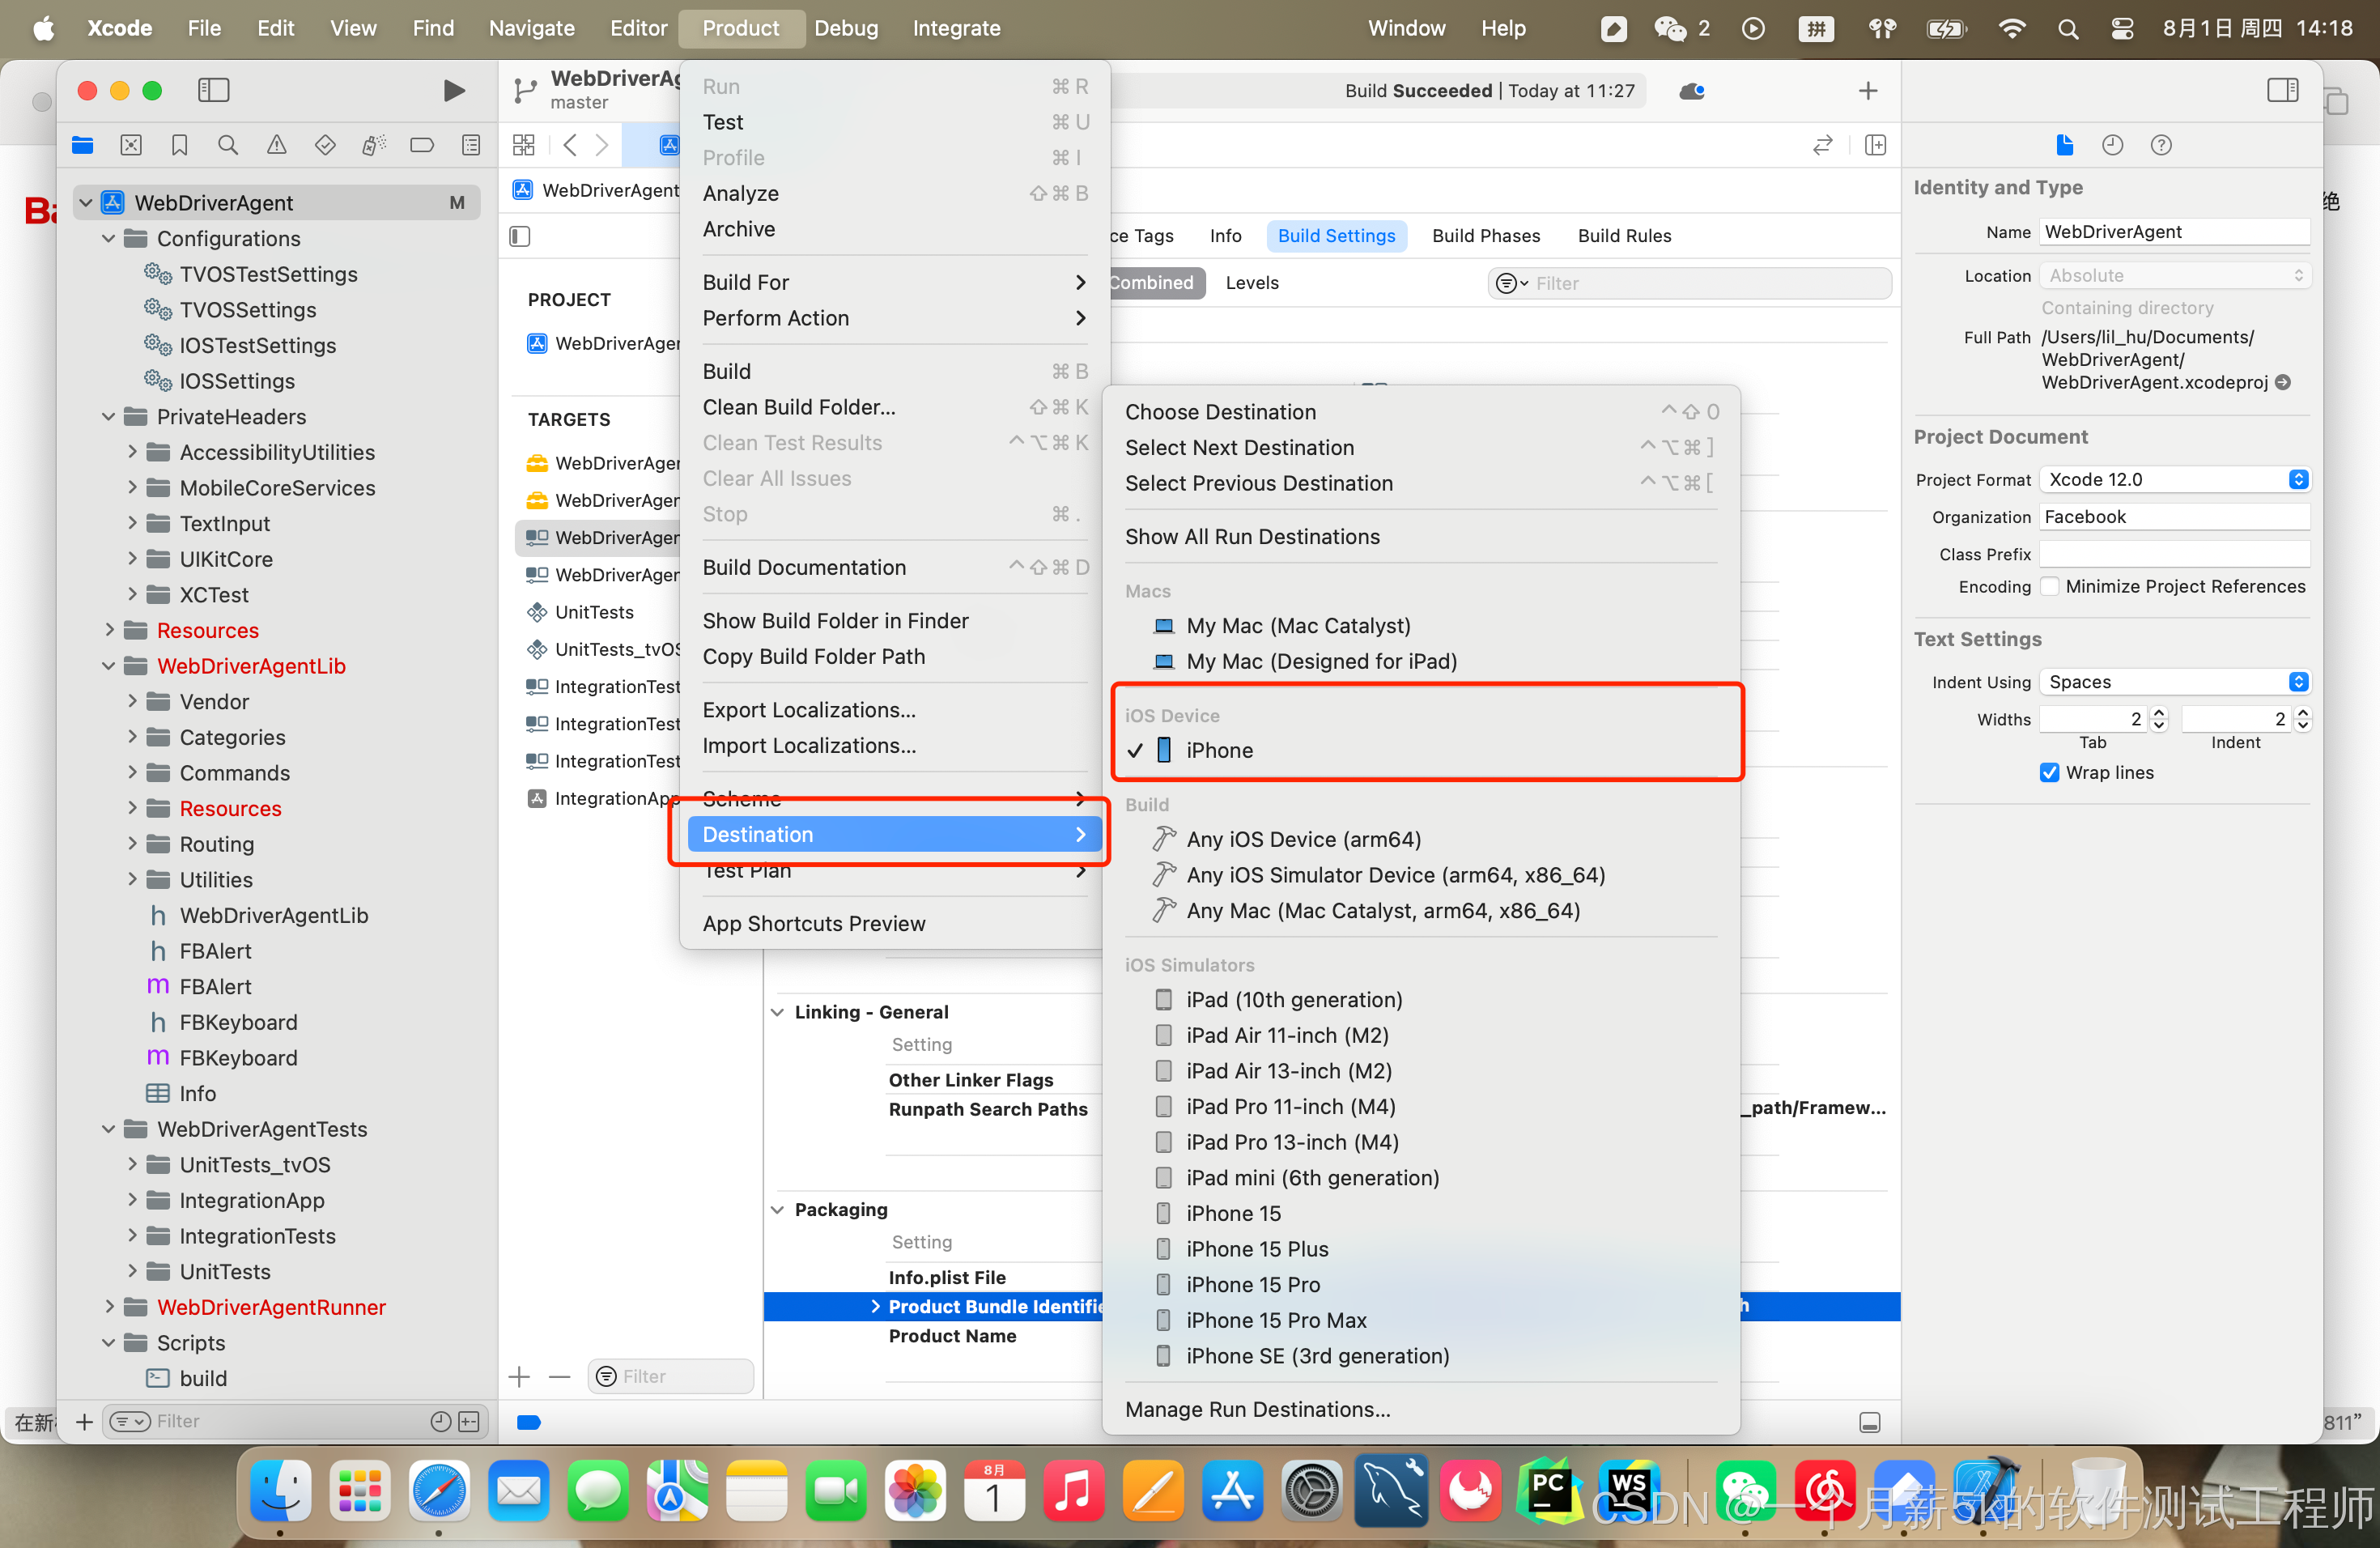Open the Test navigator diamond icon

pyautogui.click(x=325, y=145)
